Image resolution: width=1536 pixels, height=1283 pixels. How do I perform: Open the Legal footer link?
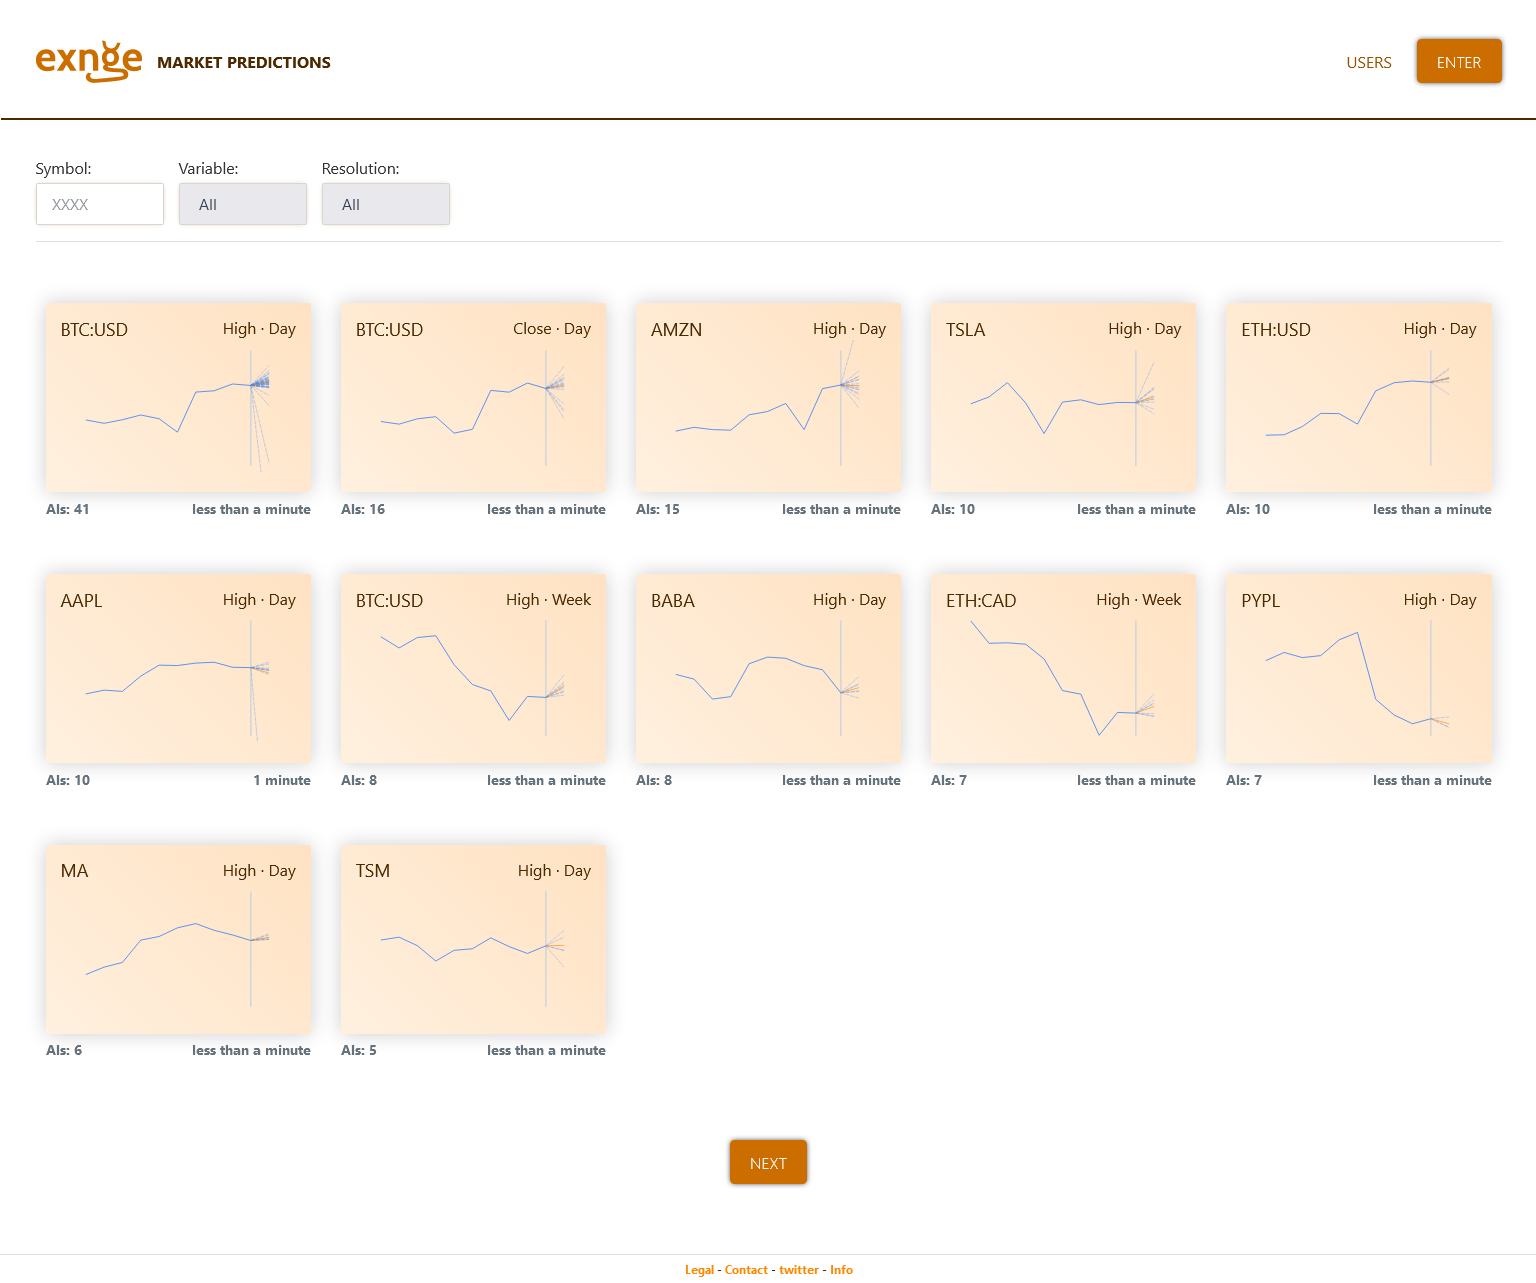pyautogui.click(x=700, y=1270)
